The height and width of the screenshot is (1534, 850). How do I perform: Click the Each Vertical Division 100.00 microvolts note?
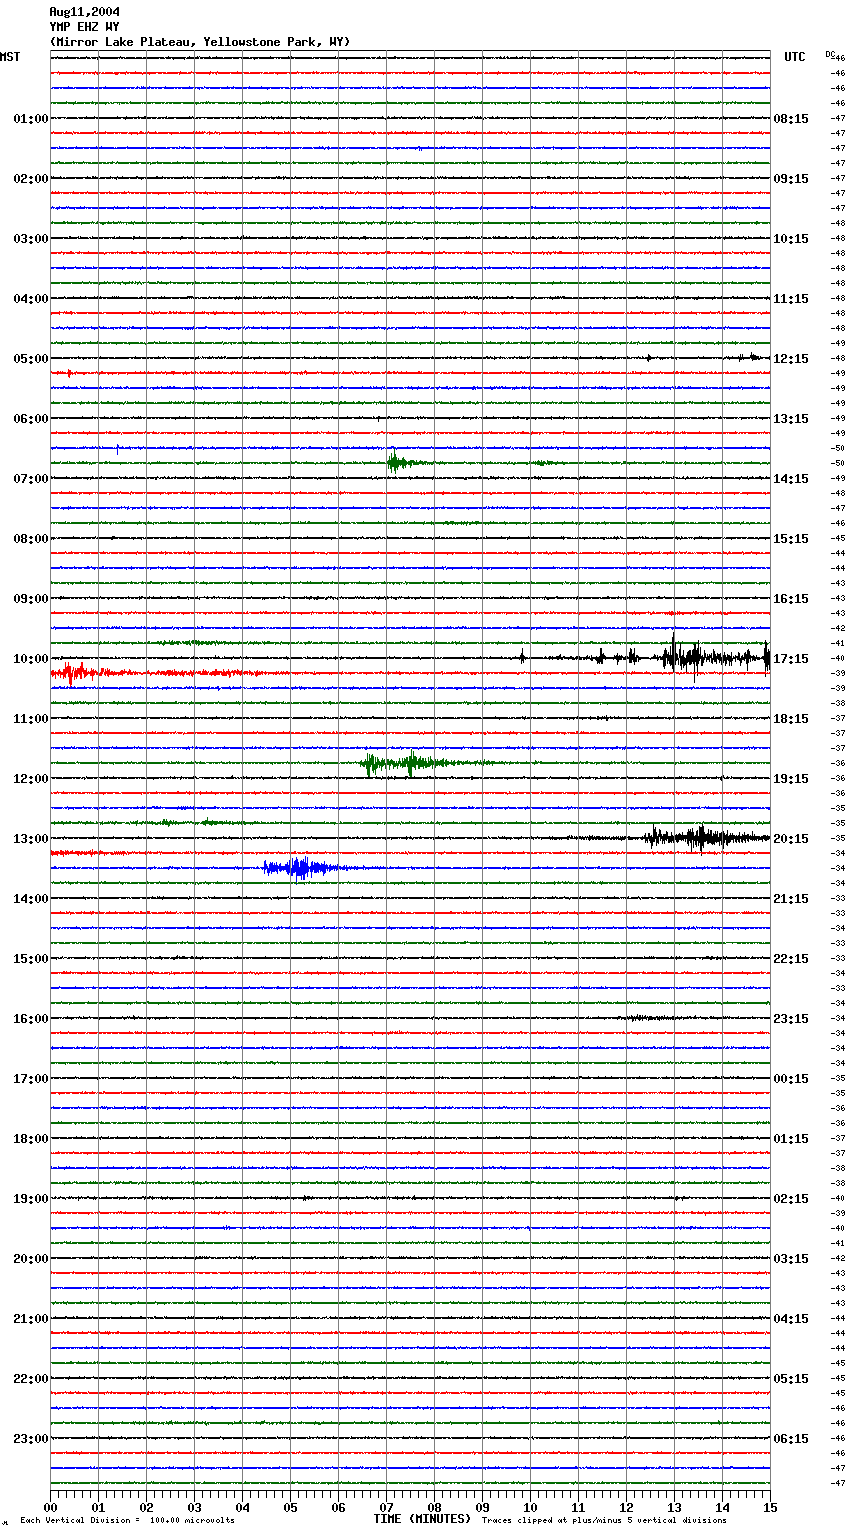[127, 1521]
